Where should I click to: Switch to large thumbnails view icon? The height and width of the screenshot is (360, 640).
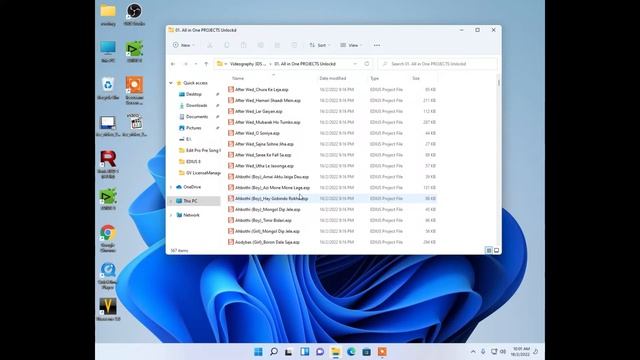(496, 251)
